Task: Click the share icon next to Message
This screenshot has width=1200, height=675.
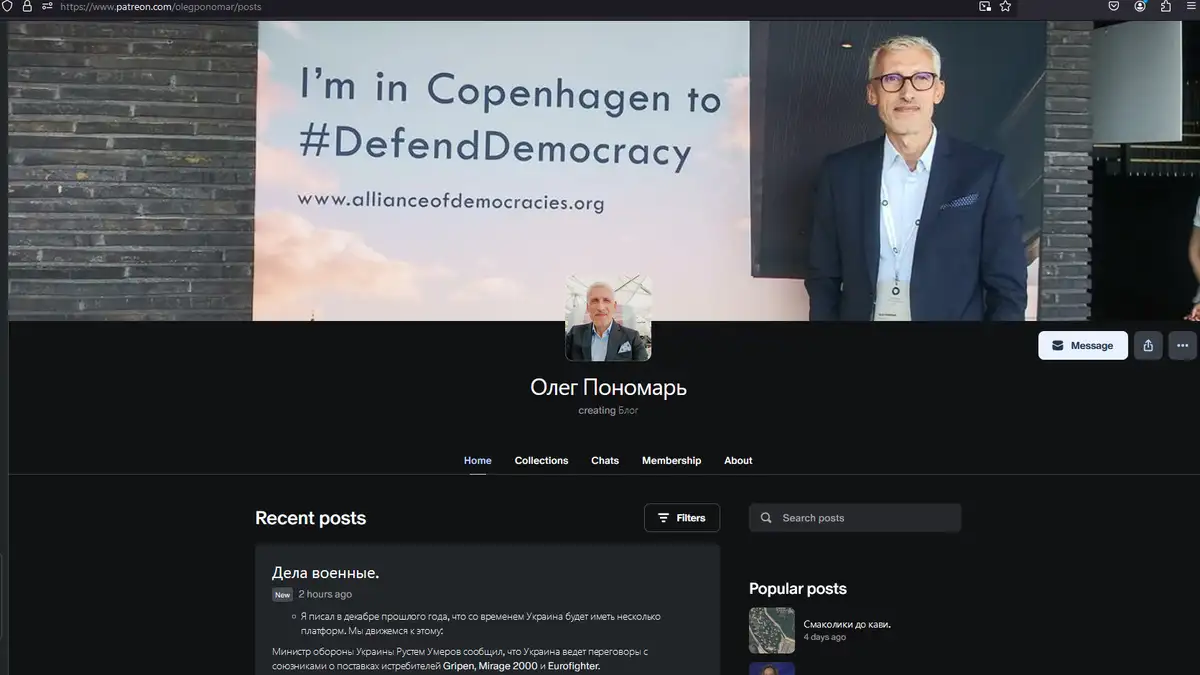Action: click(x=1148, y=345)
